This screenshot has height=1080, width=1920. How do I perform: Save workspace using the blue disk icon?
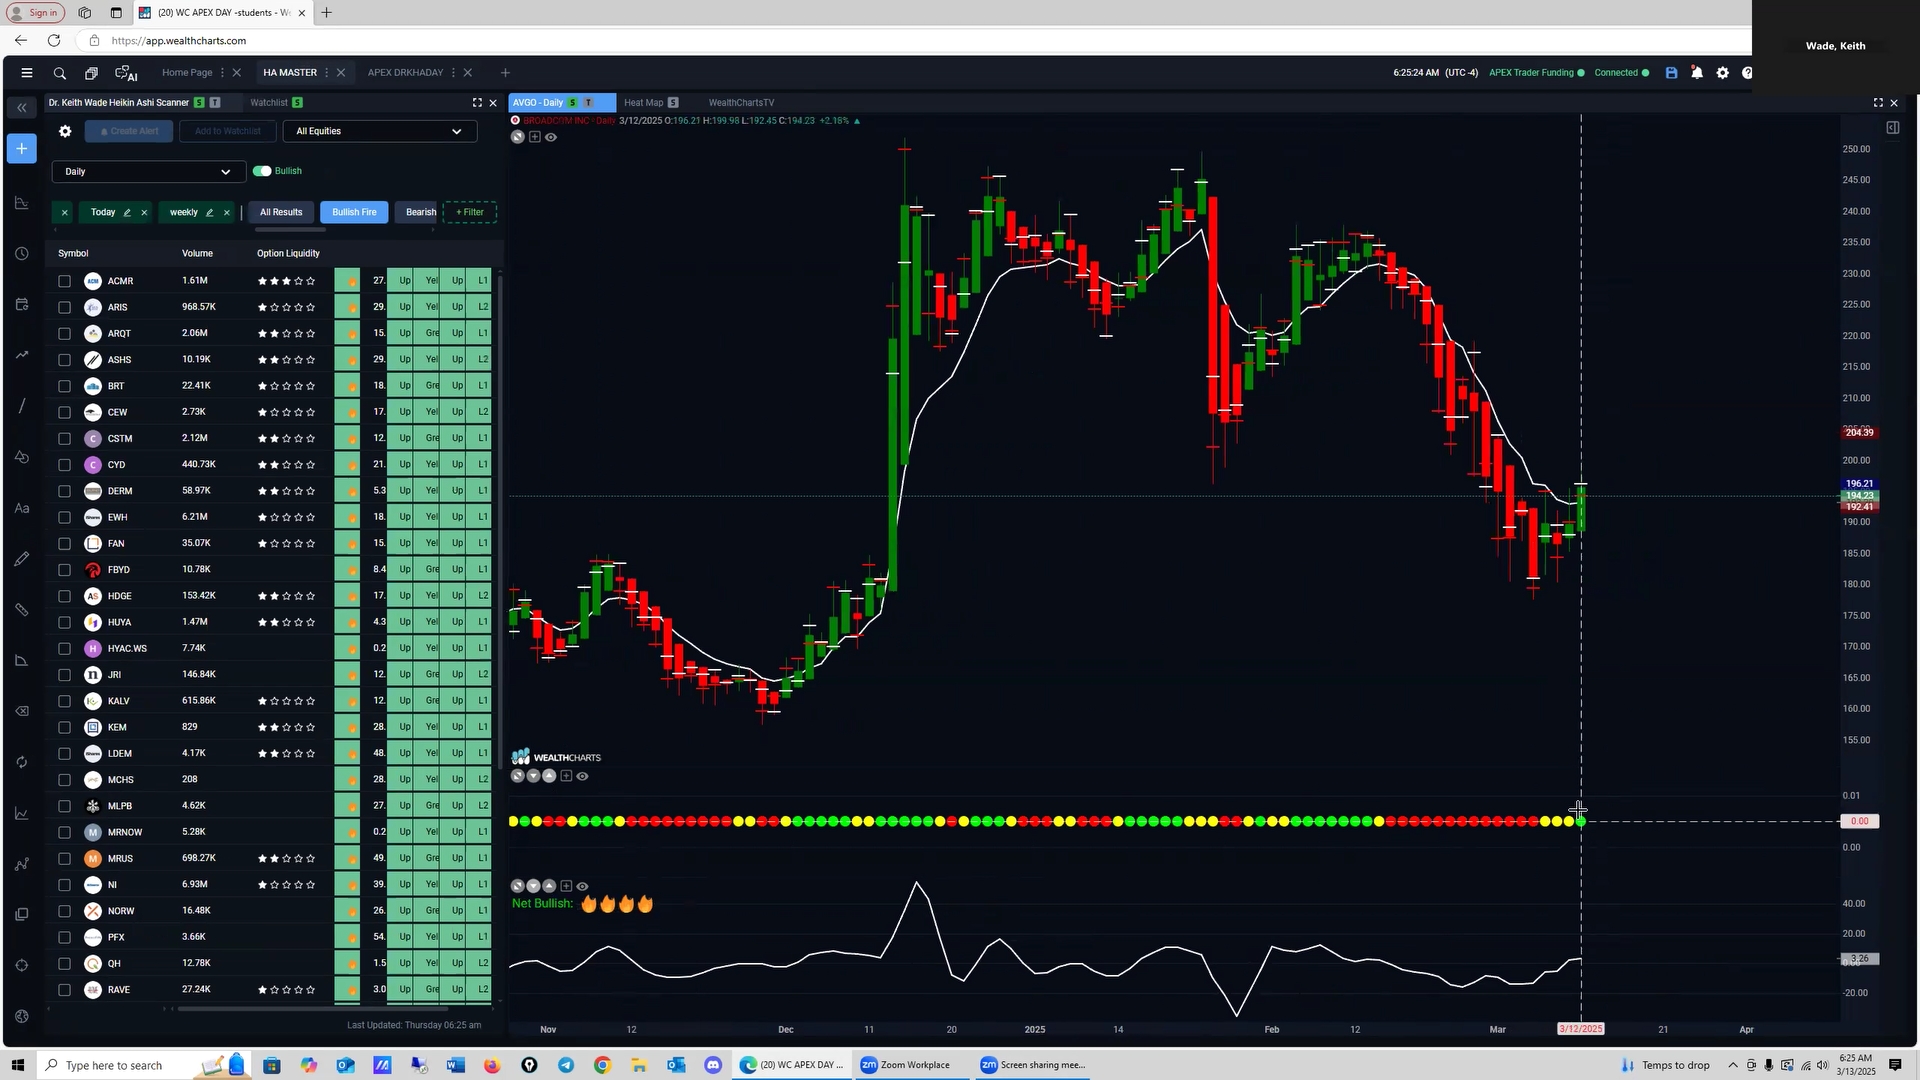[1671, 73]
